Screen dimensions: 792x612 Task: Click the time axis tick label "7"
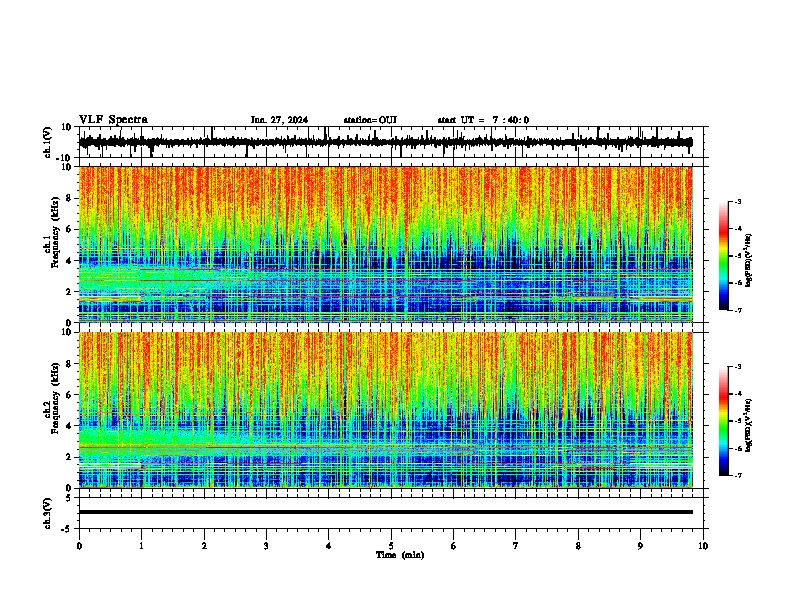pyautogui.click(x=516, y=546)
